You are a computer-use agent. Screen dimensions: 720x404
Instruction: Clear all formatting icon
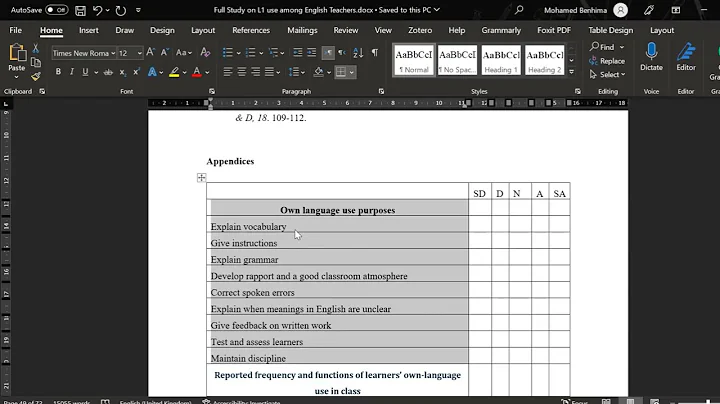[x=205, y=52]
